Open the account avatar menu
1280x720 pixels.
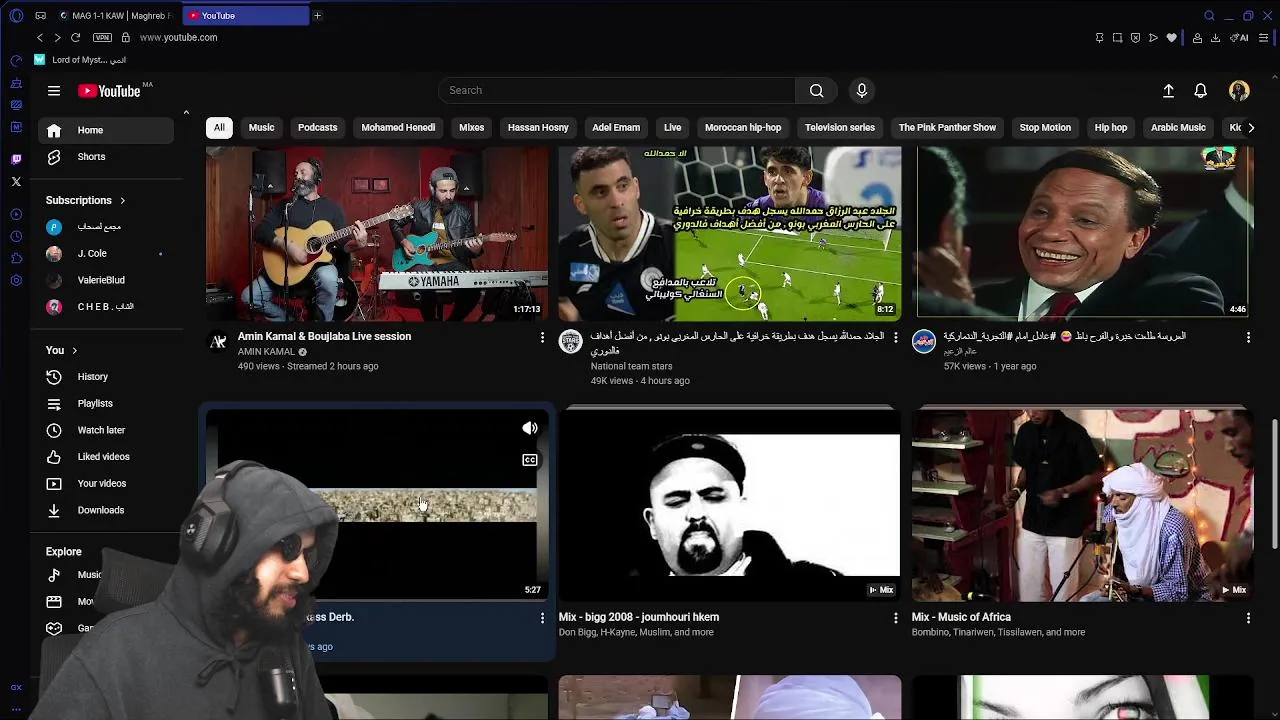coord(1239,91)
